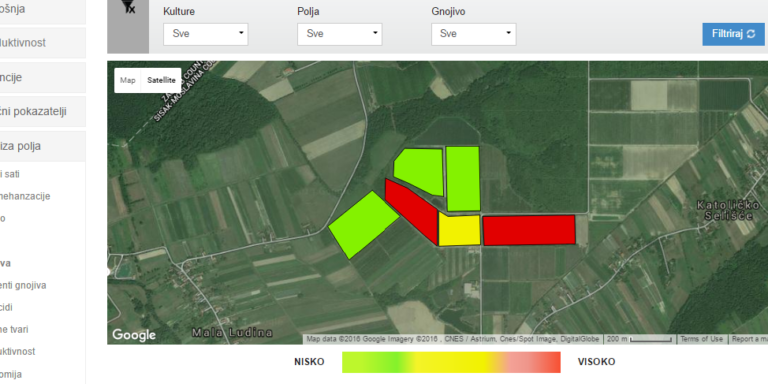The width and height of the screenshot is (768, 384).
Task: Select the green pentagon field polygon
Action: click(419, 171)
